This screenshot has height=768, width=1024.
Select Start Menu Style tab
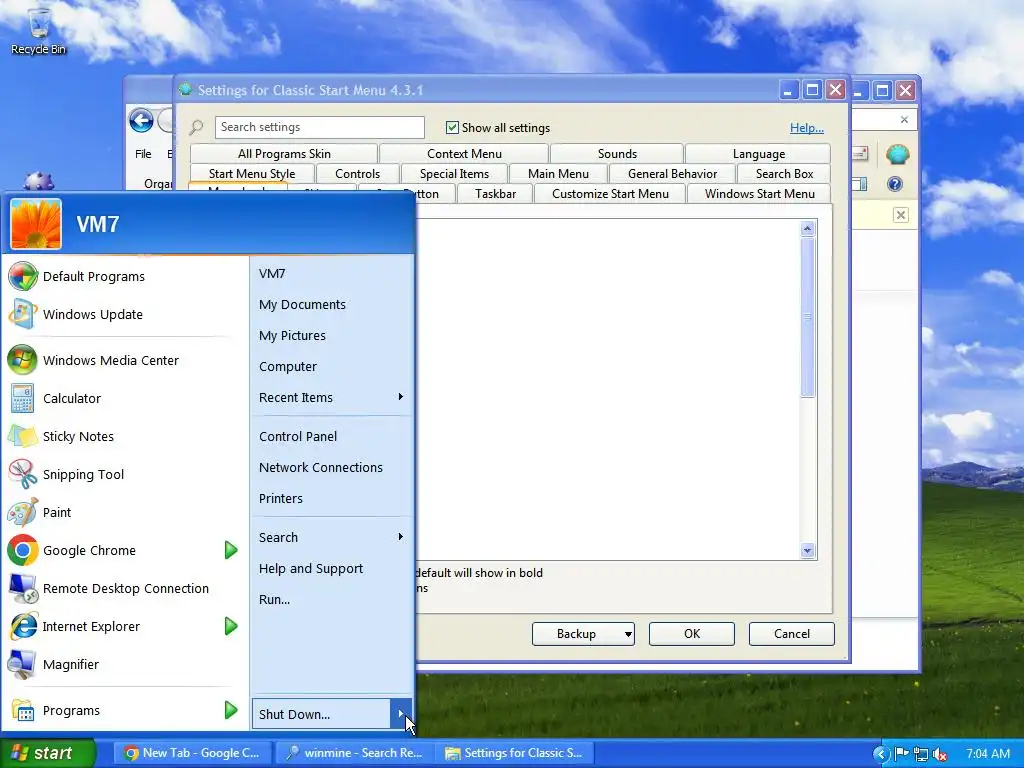point(252,174)
